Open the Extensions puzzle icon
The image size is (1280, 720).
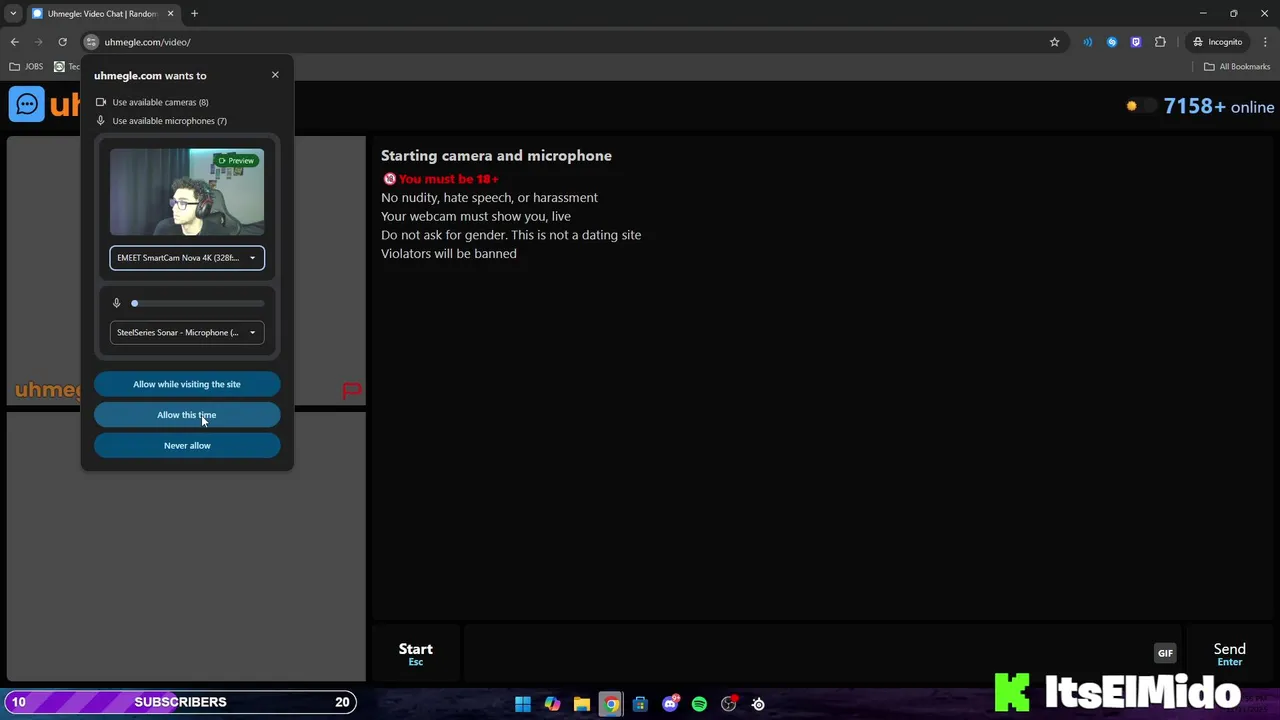[x=1160, y=42]
